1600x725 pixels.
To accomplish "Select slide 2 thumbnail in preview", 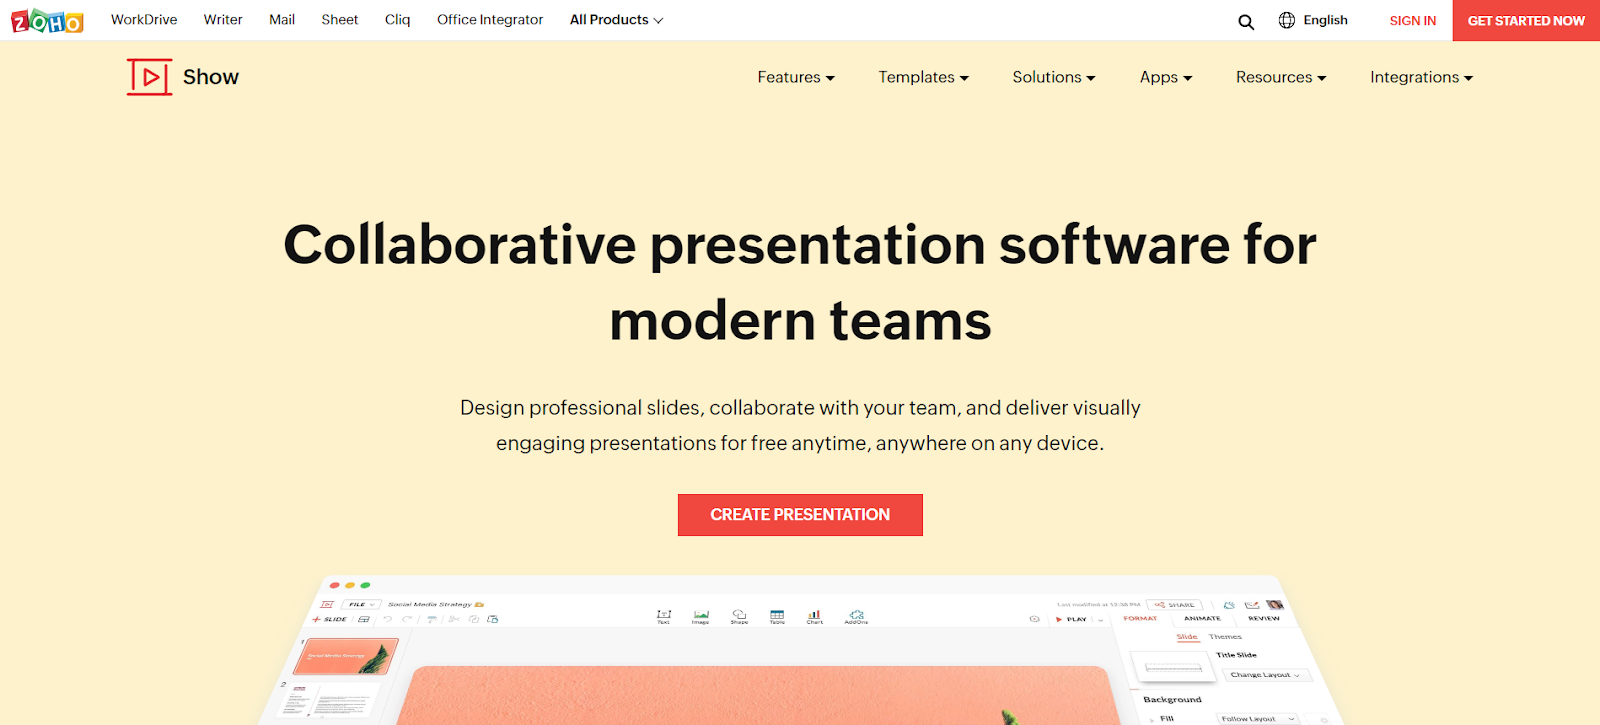I will pyautogui.click(x=330, y=702).
